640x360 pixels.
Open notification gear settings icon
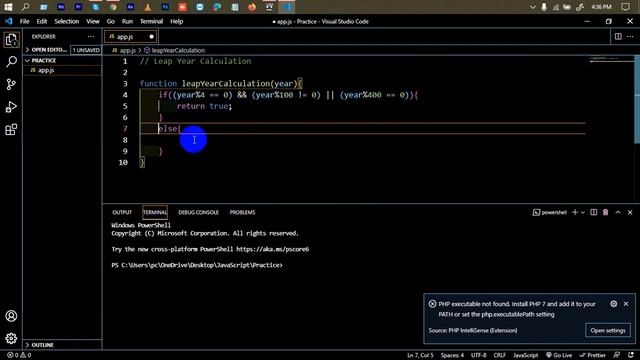(613, 304)
